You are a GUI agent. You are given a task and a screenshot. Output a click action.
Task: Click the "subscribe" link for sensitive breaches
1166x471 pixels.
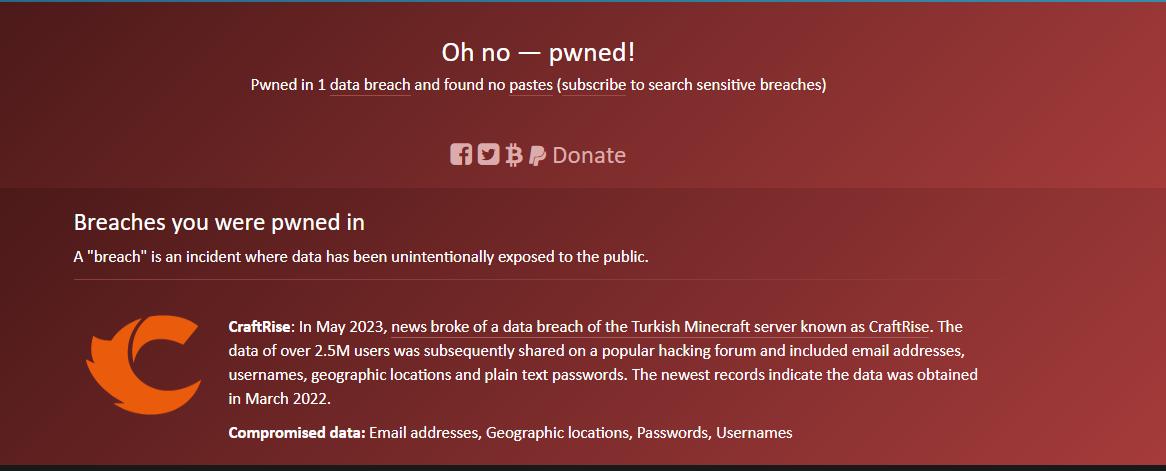pos(594,85)
